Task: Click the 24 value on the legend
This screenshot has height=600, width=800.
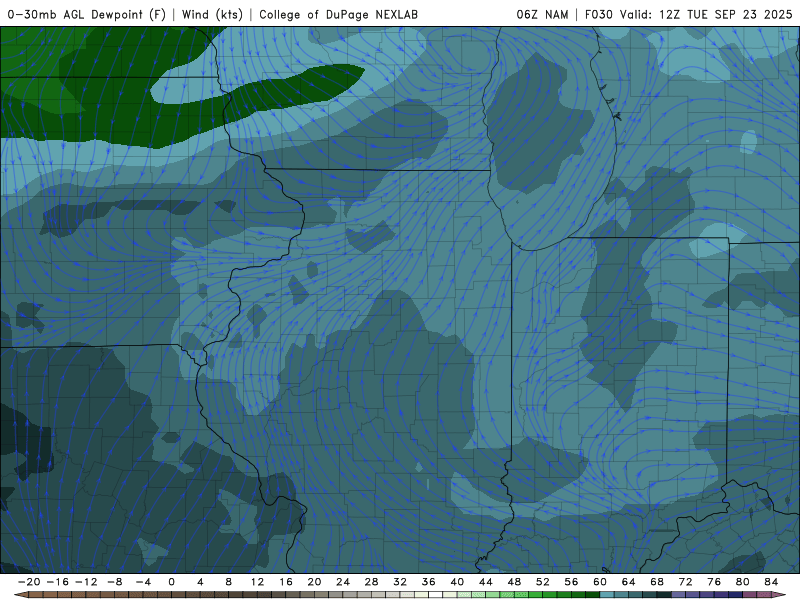Action: pyautogui.click(x=343, y=582)
